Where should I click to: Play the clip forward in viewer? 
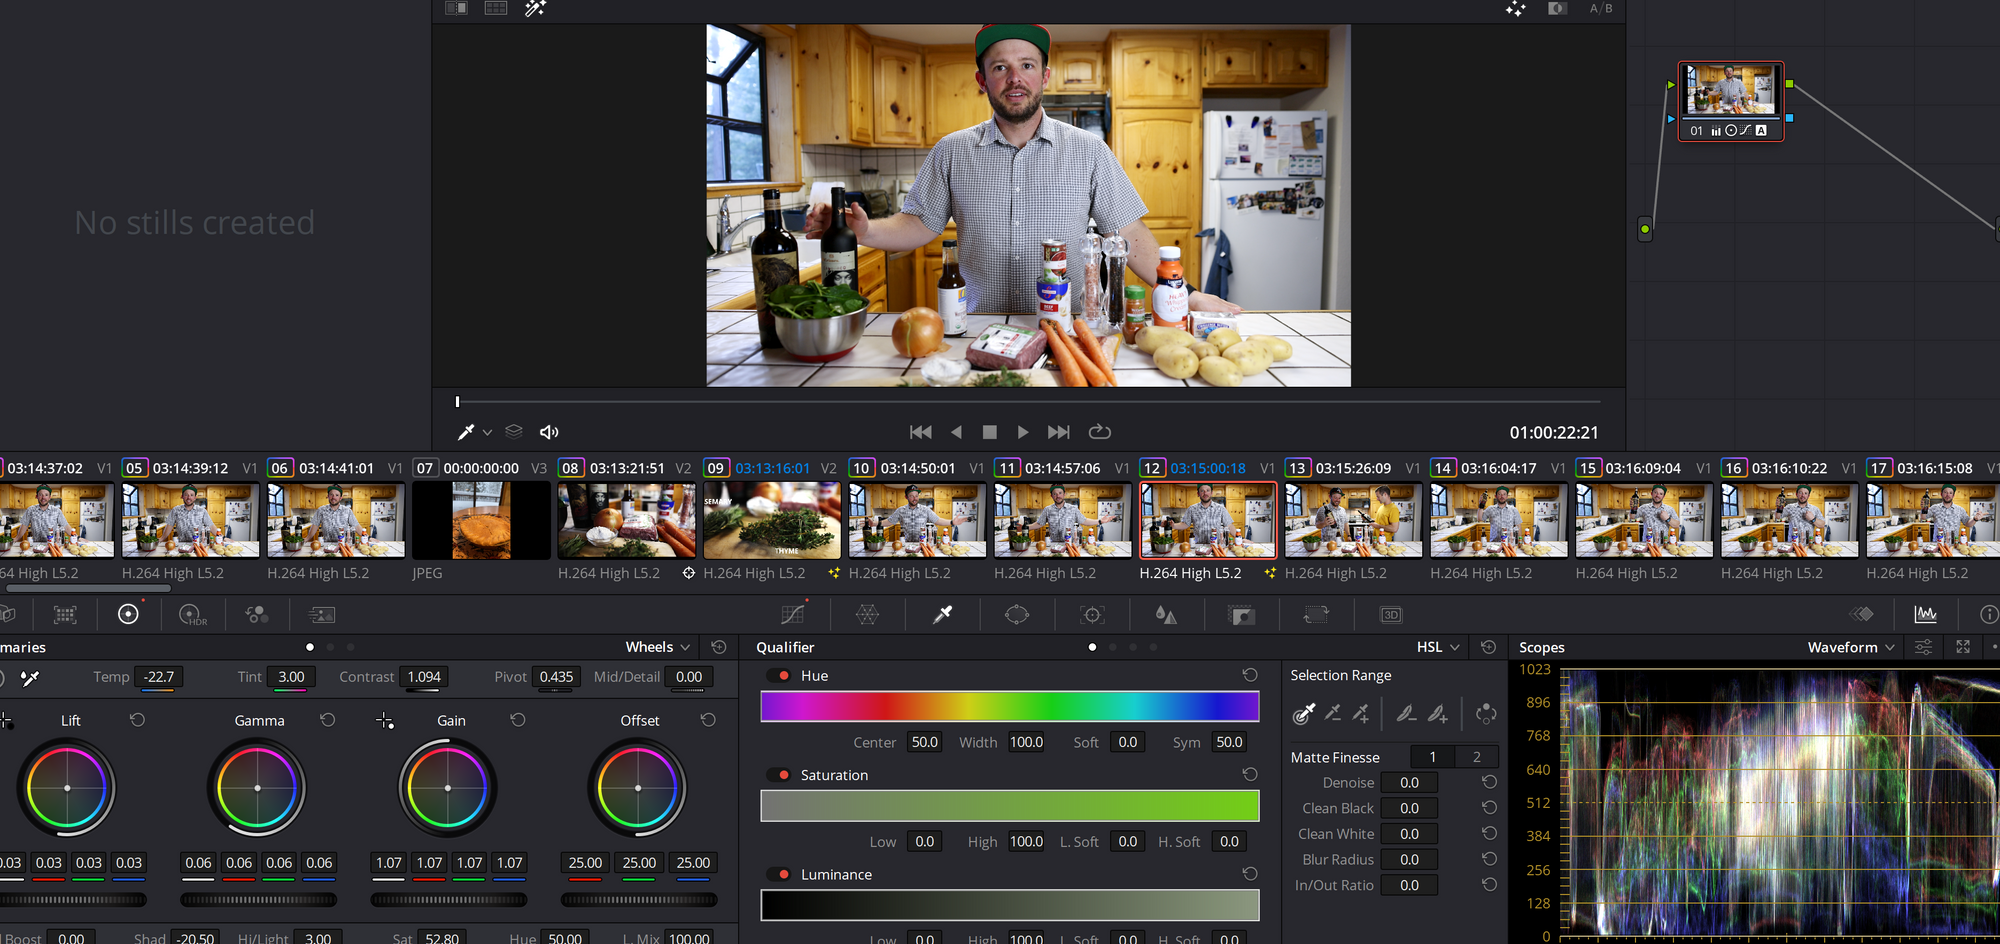pyautogui.click(x=1023, y=432)
